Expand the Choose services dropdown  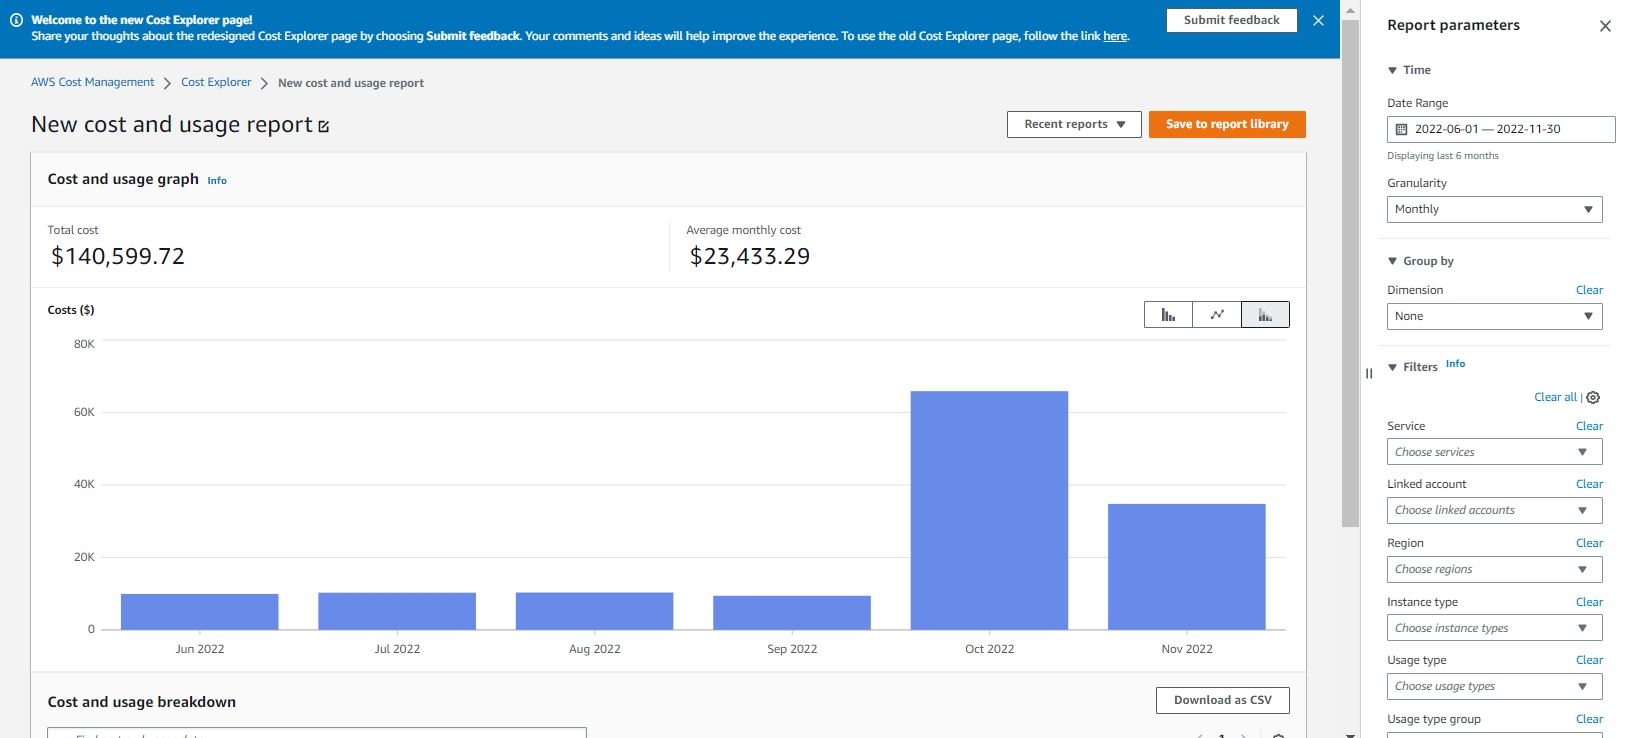tap(1494, 452)
